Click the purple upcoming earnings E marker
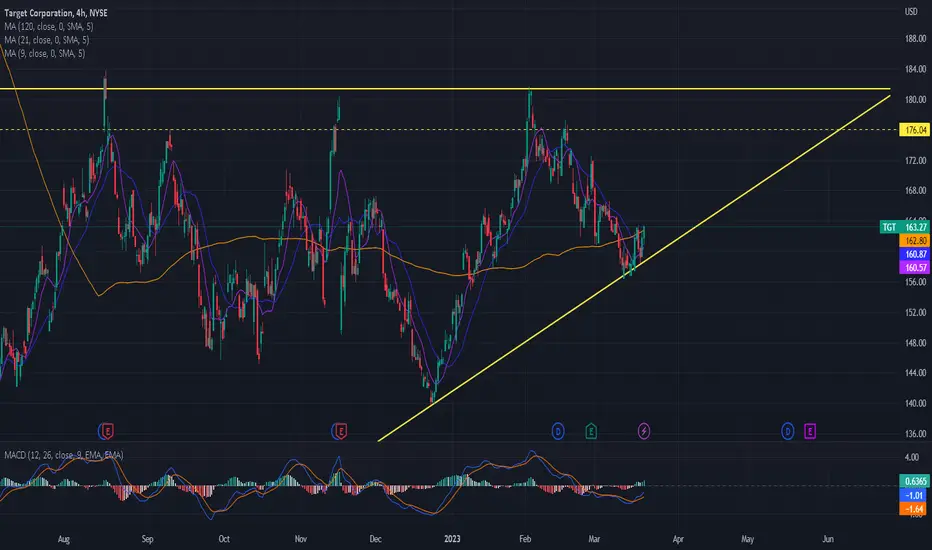This screenshot has width=932, height=550. pyautogui.click(x=810, y=430)
